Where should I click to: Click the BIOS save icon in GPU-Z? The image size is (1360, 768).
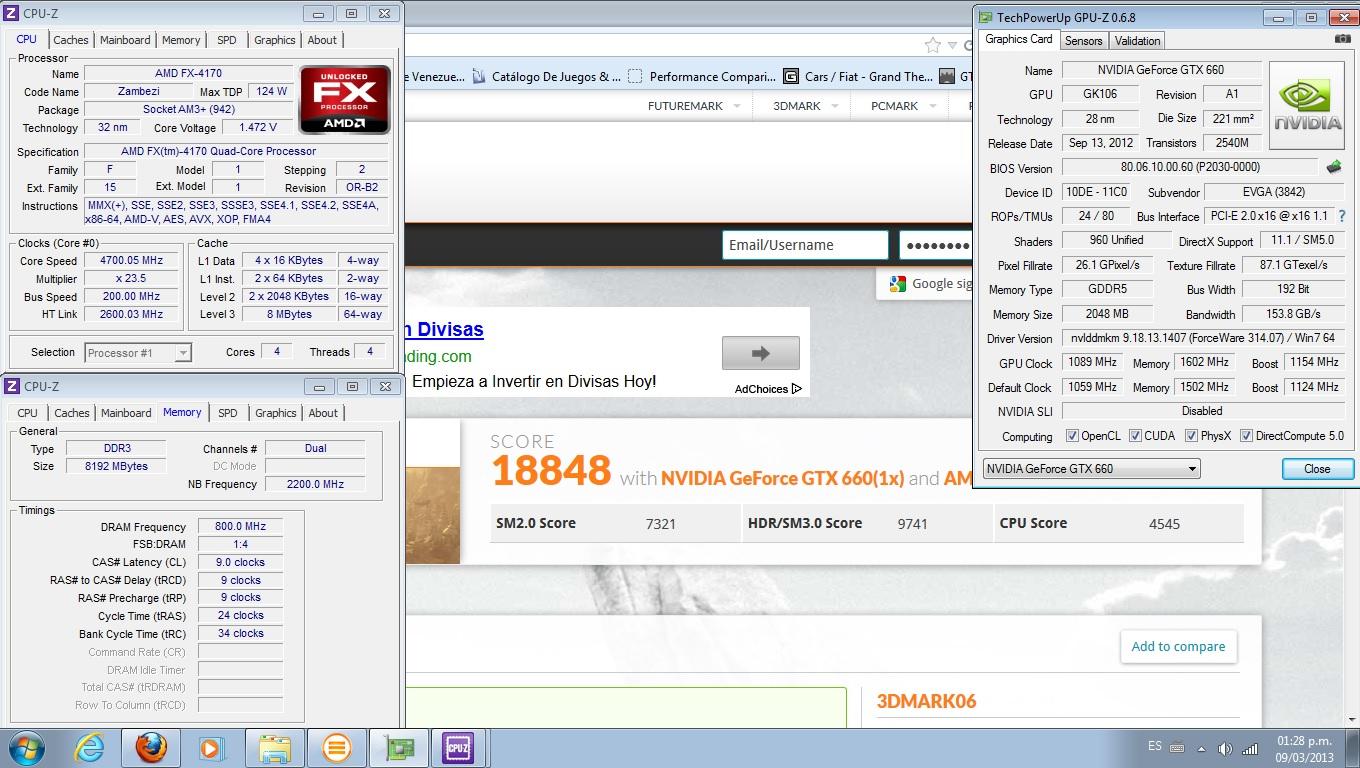[x=1333, y=167]
